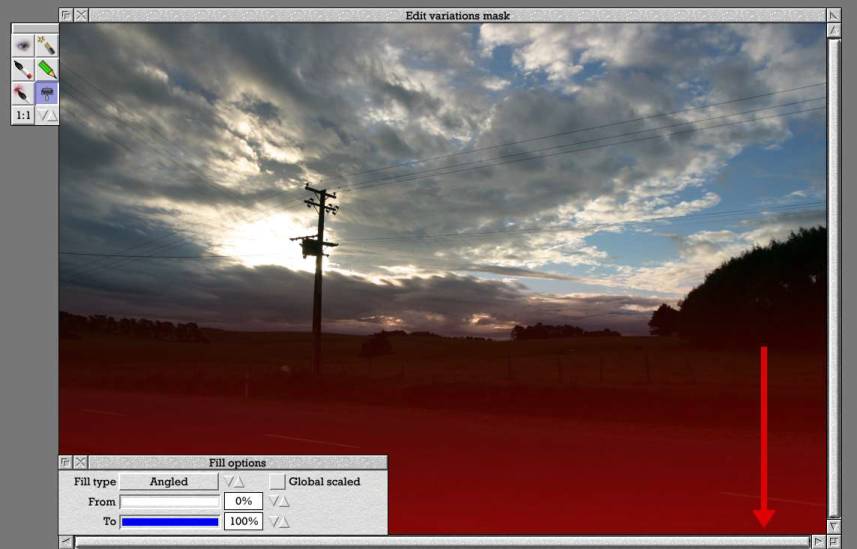Adjust the To percentage arrows

[x=279, y=521]
